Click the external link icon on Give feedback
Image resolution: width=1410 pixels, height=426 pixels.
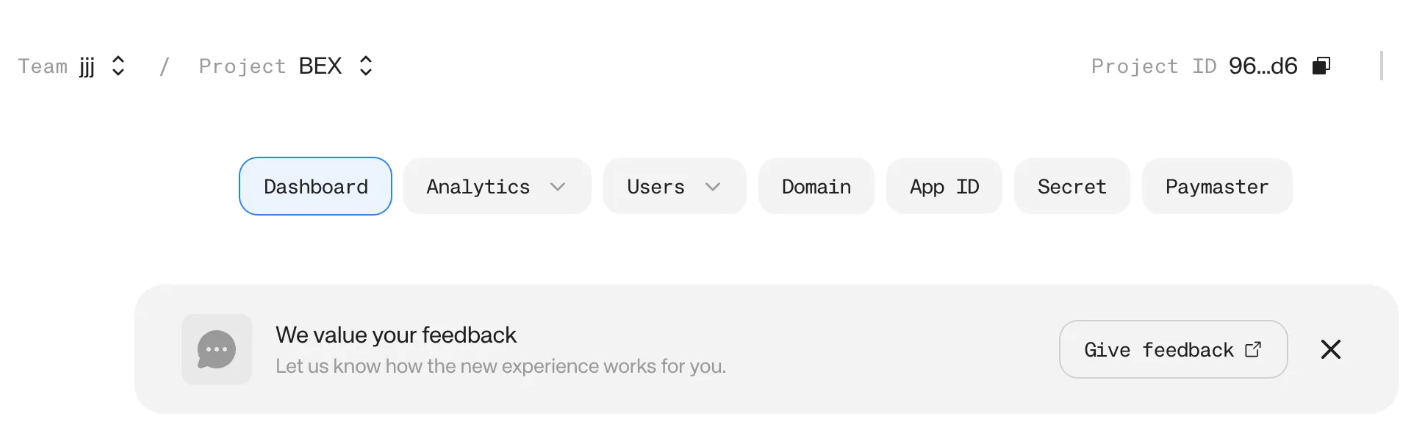(x=1253, y=349)
